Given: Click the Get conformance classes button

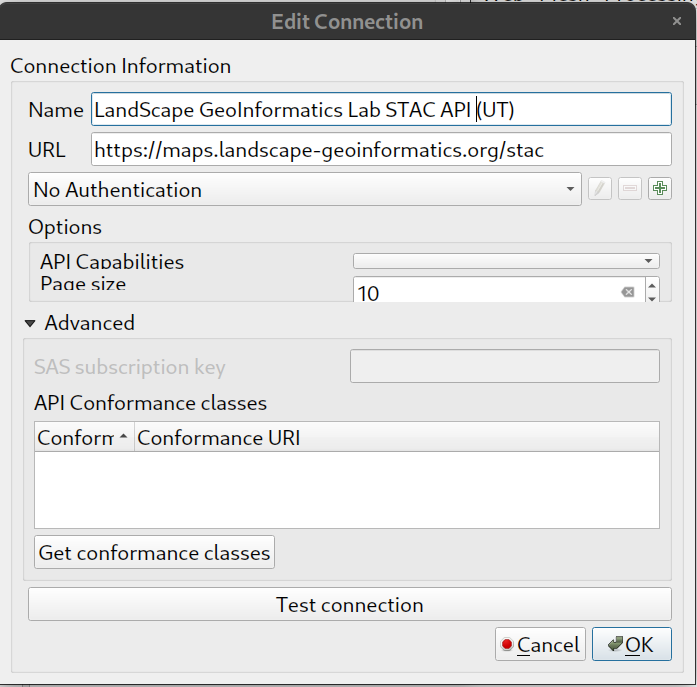Looking at the screenshot, I should pos(154,552).
